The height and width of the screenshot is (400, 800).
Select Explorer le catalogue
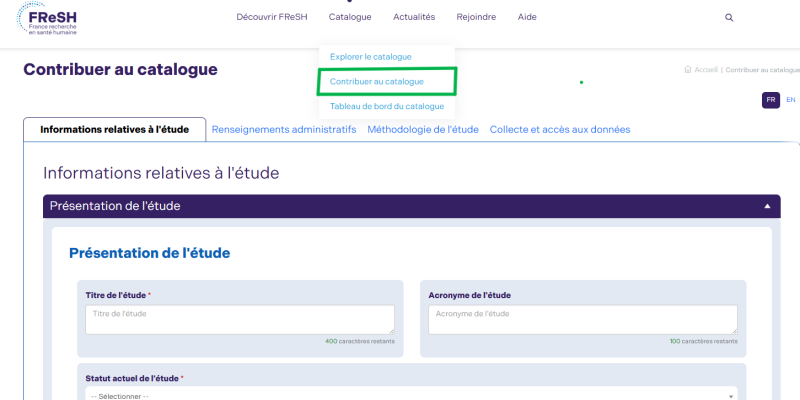click(x=370, y=57)
